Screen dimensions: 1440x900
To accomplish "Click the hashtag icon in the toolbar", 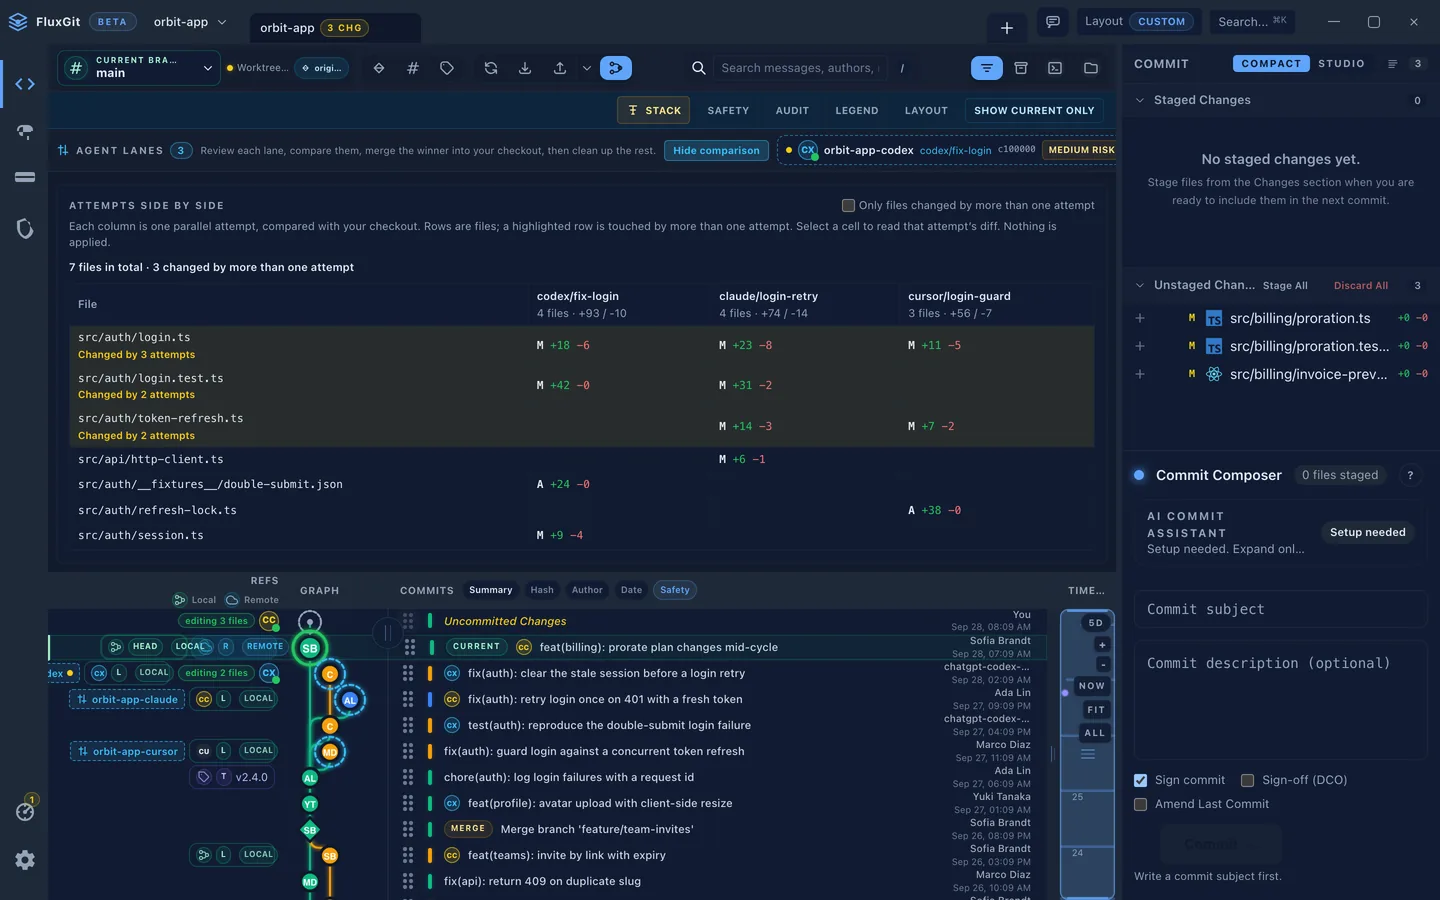I will pos(413,68).
